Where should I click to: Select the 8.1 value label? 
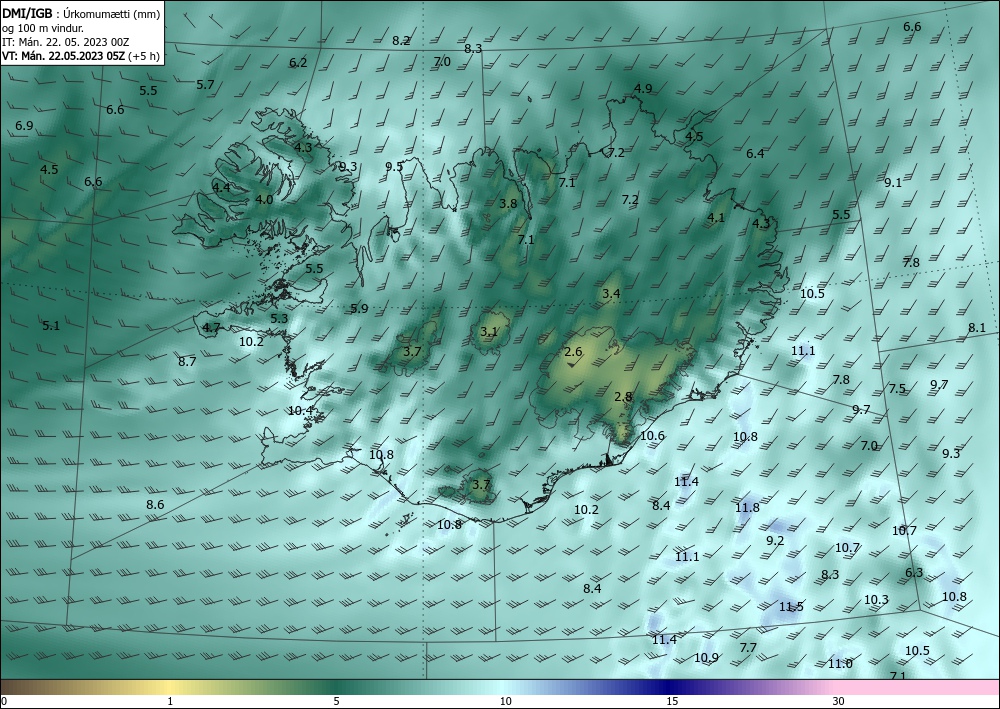pyautogui.click(x=977, y=328)
